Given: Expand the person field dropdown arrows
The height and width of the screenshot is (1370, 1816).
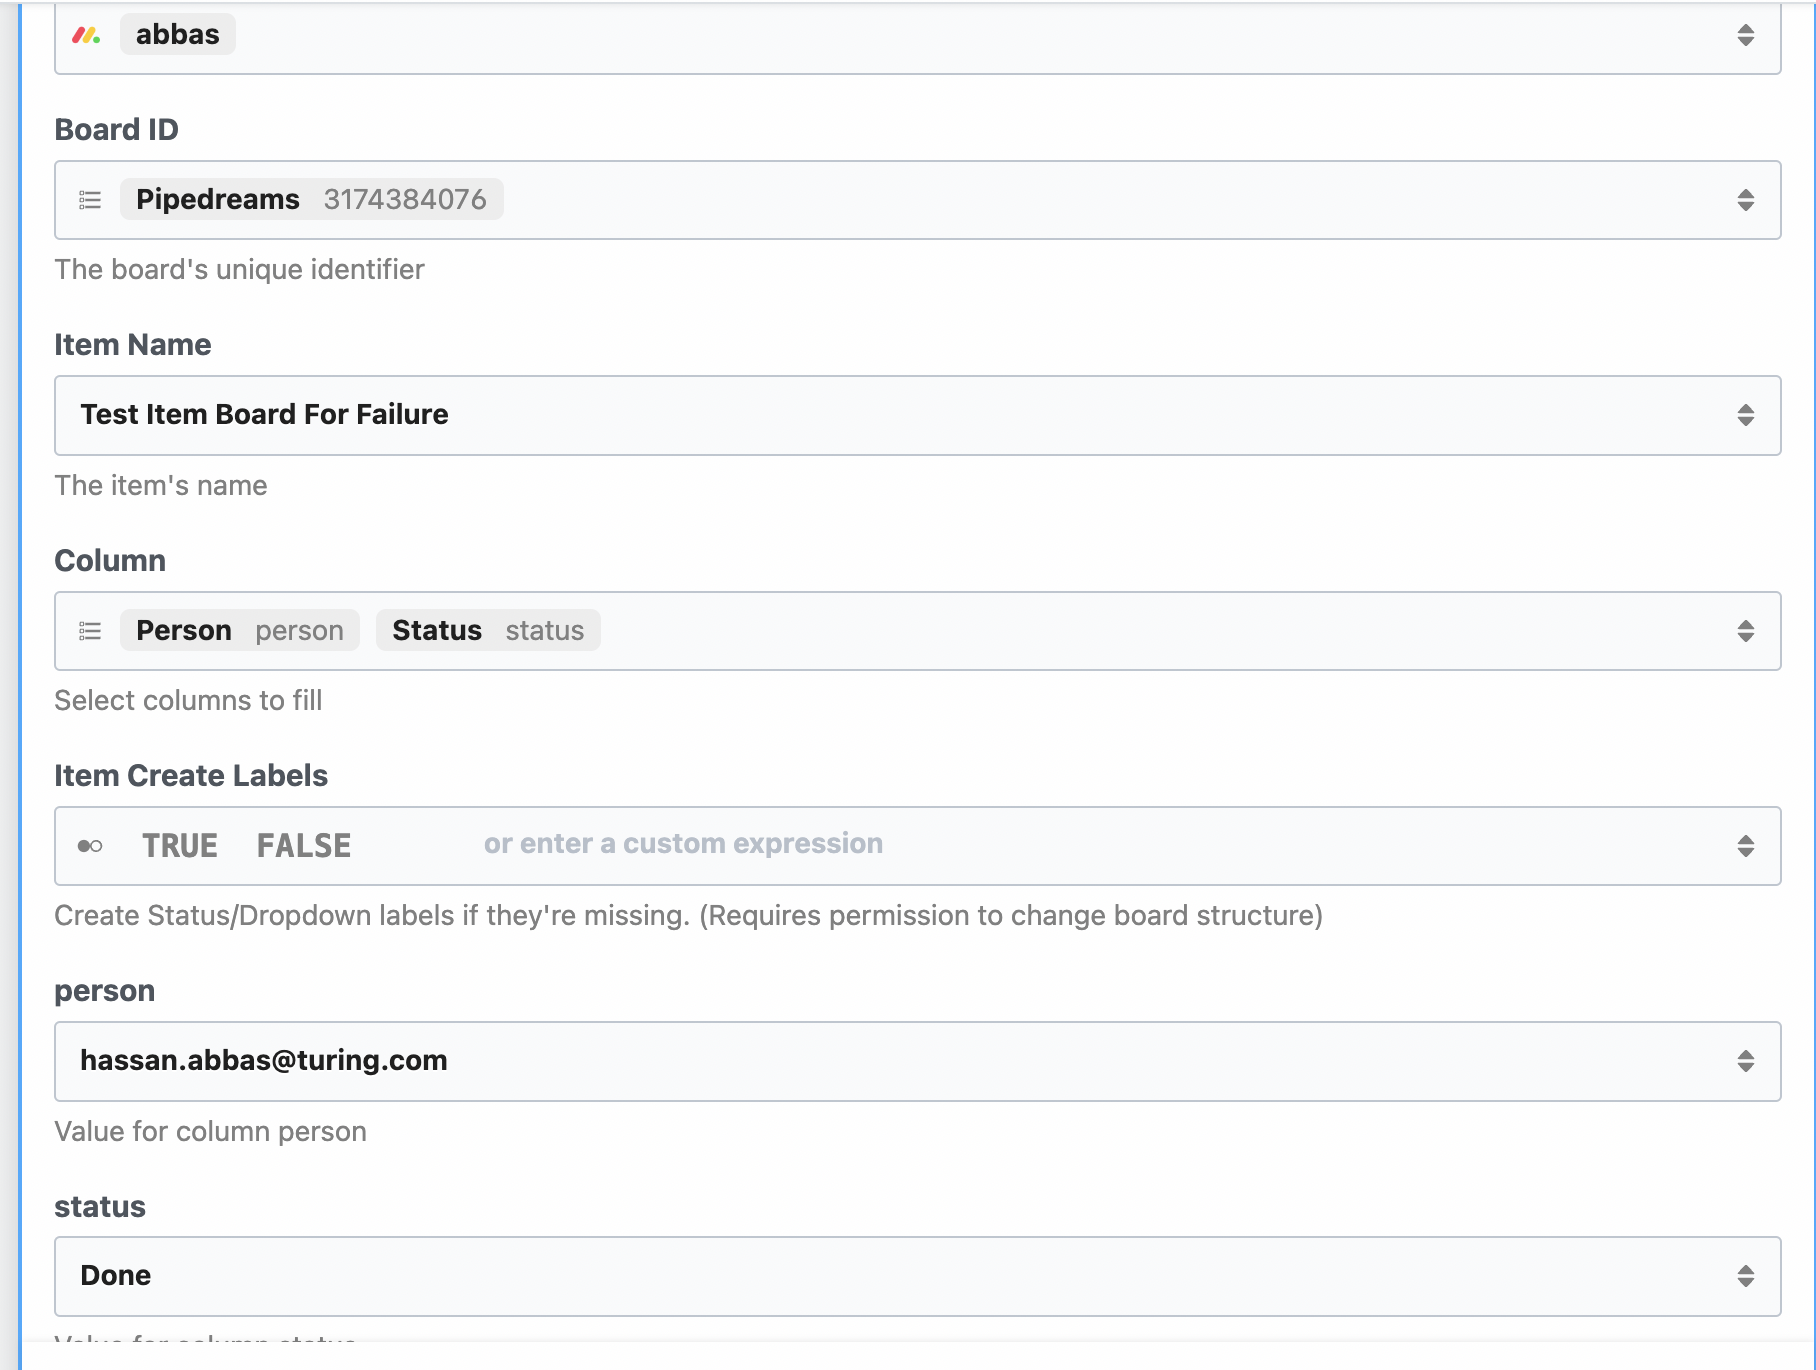Looking at the screenshot, I should tap(1746, 1061).
